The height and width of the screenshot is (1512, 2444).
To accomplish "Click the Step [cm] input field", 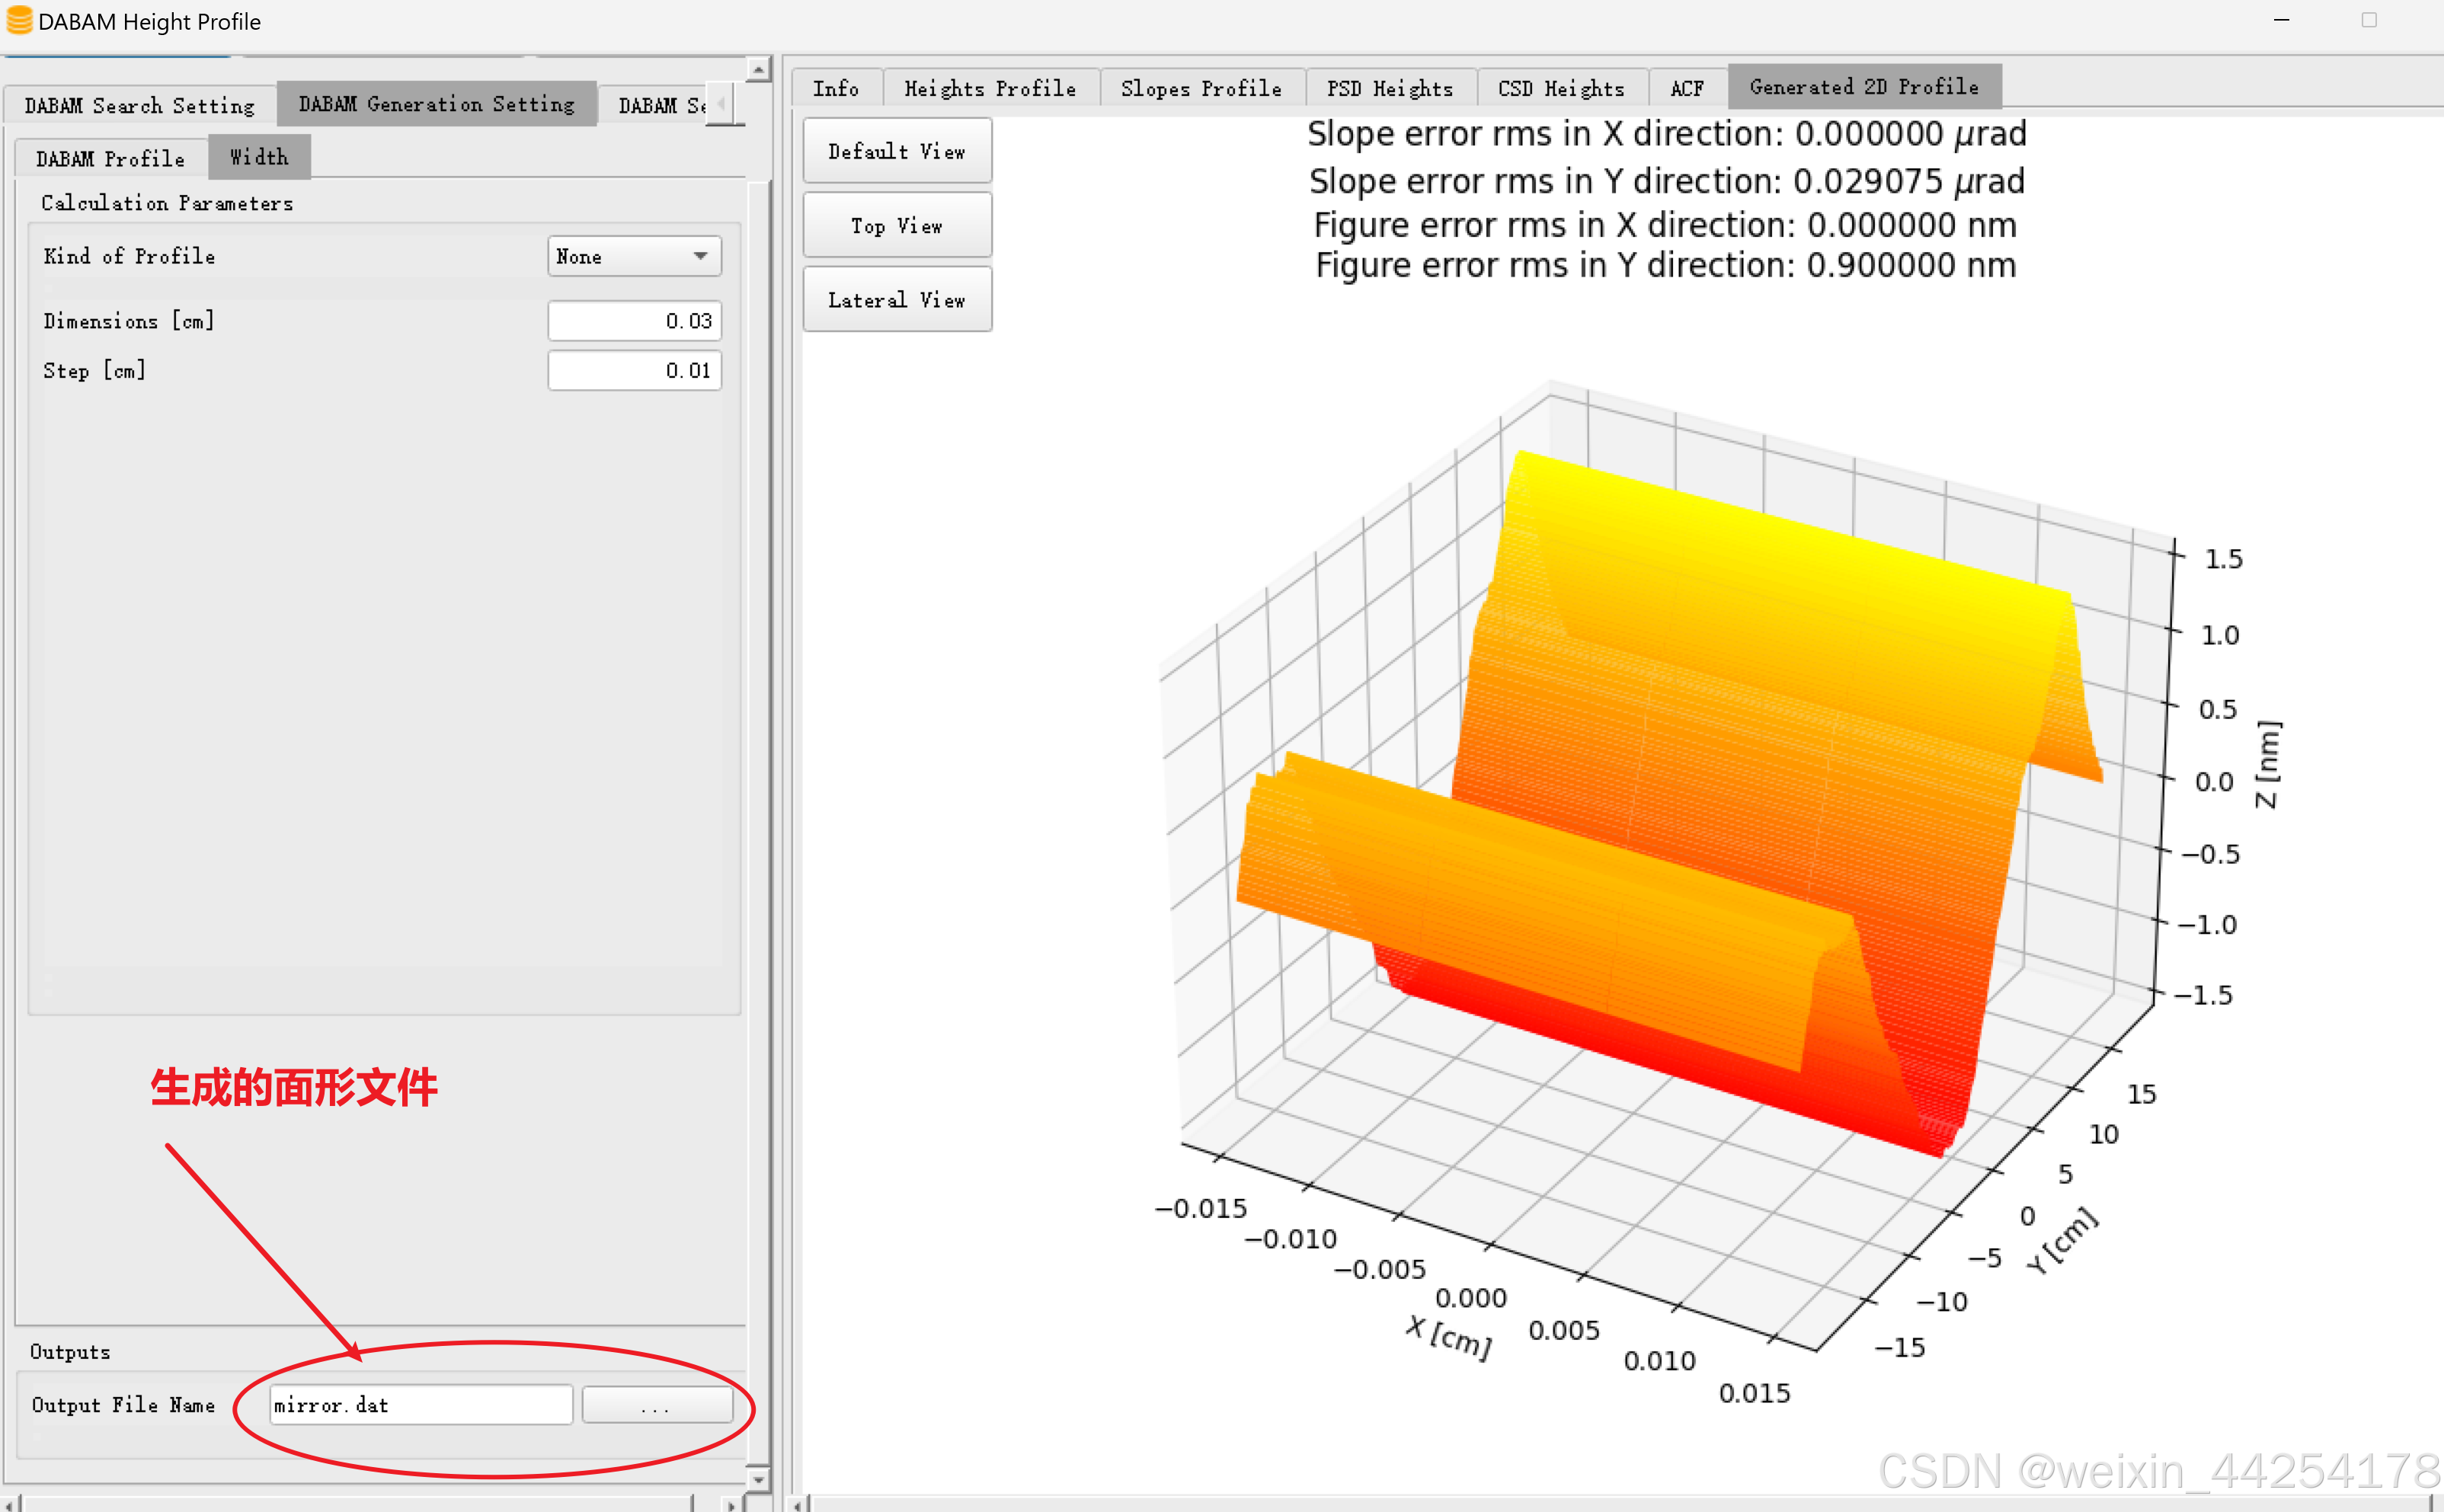I will click(634, 371).
